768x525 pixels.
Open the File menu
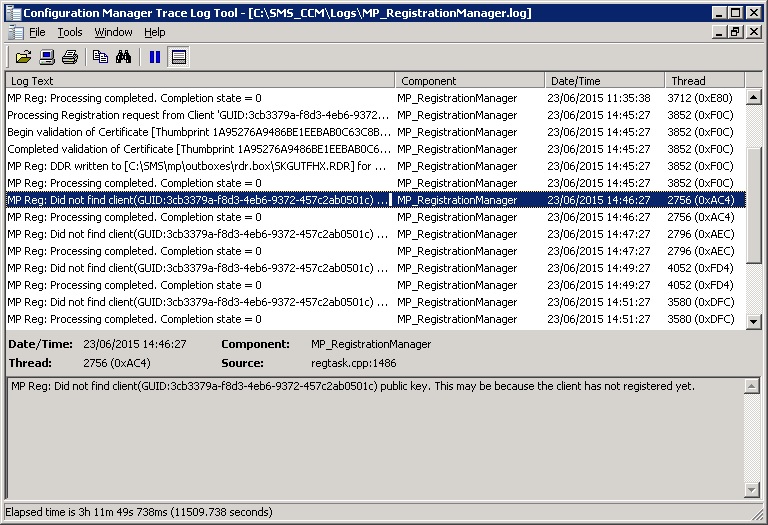(37, 32)
